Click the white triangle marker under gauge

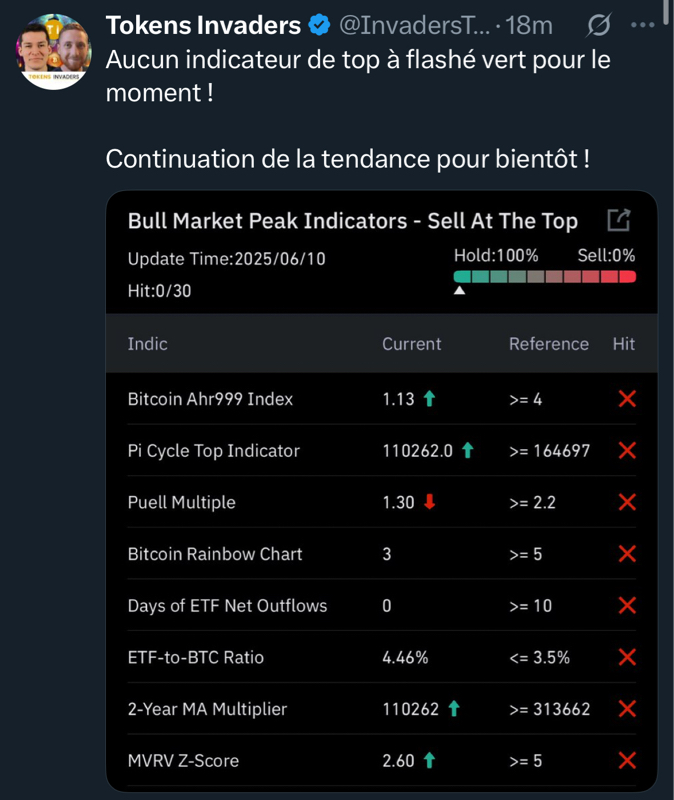click(459, 291)
